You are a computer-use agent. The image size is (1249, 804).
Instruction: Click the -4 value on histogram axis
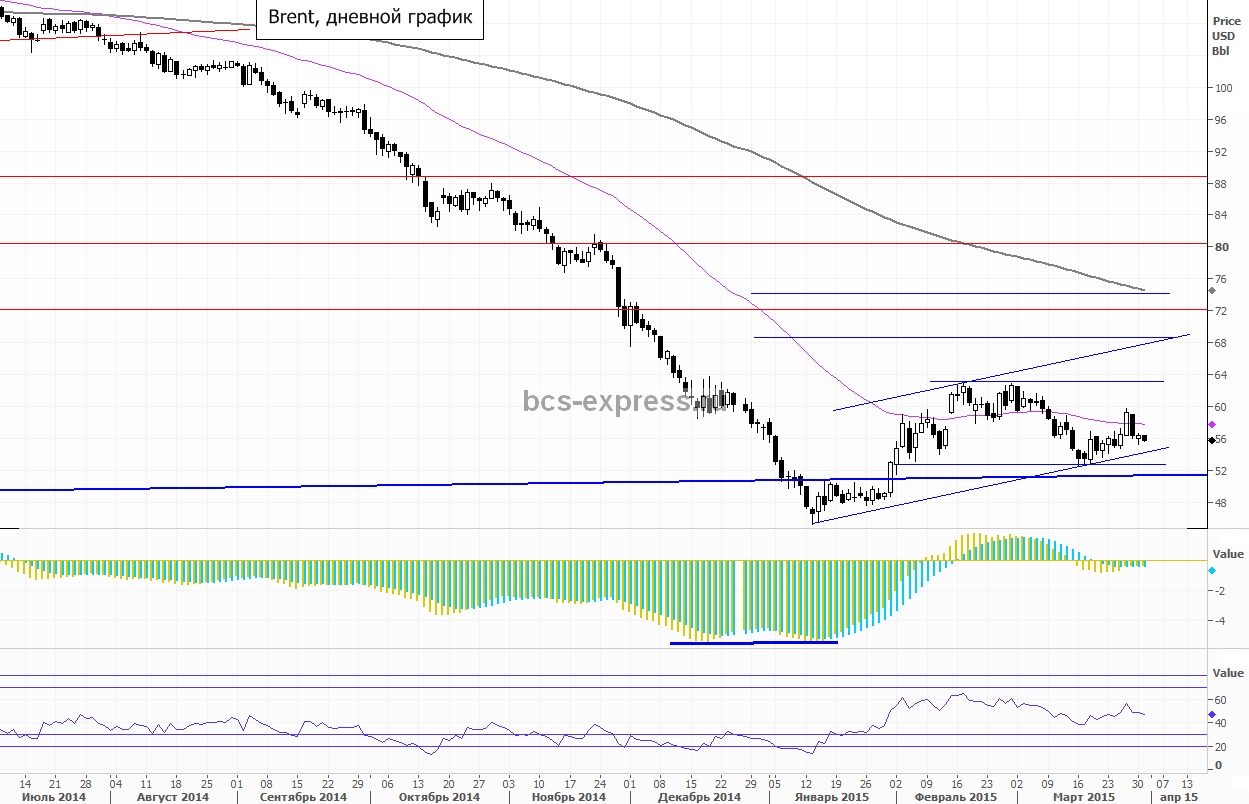[x=1220, y=621]
